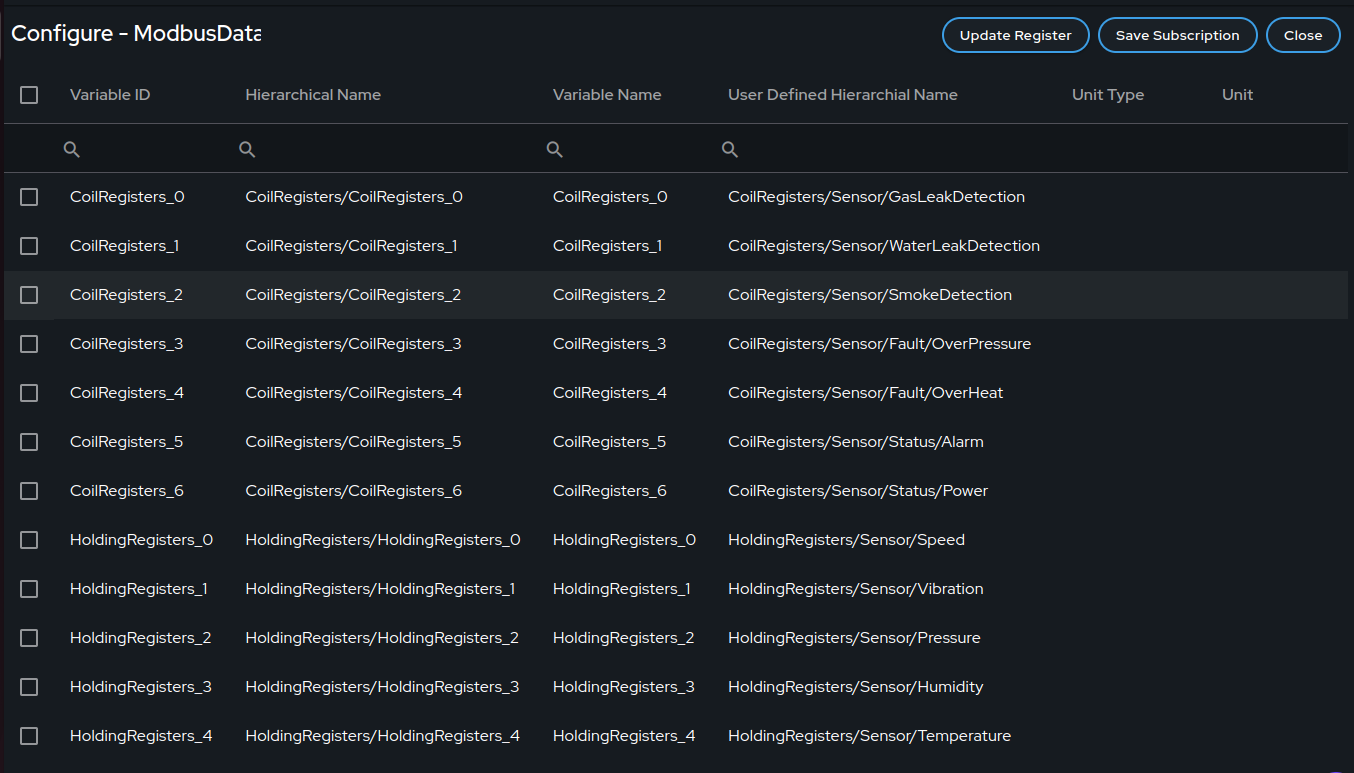This screenshot has height=773, width=1354.
Task: Click HoldingRegisters/Sensor/Vibration cell
Action: click(856, 589)
